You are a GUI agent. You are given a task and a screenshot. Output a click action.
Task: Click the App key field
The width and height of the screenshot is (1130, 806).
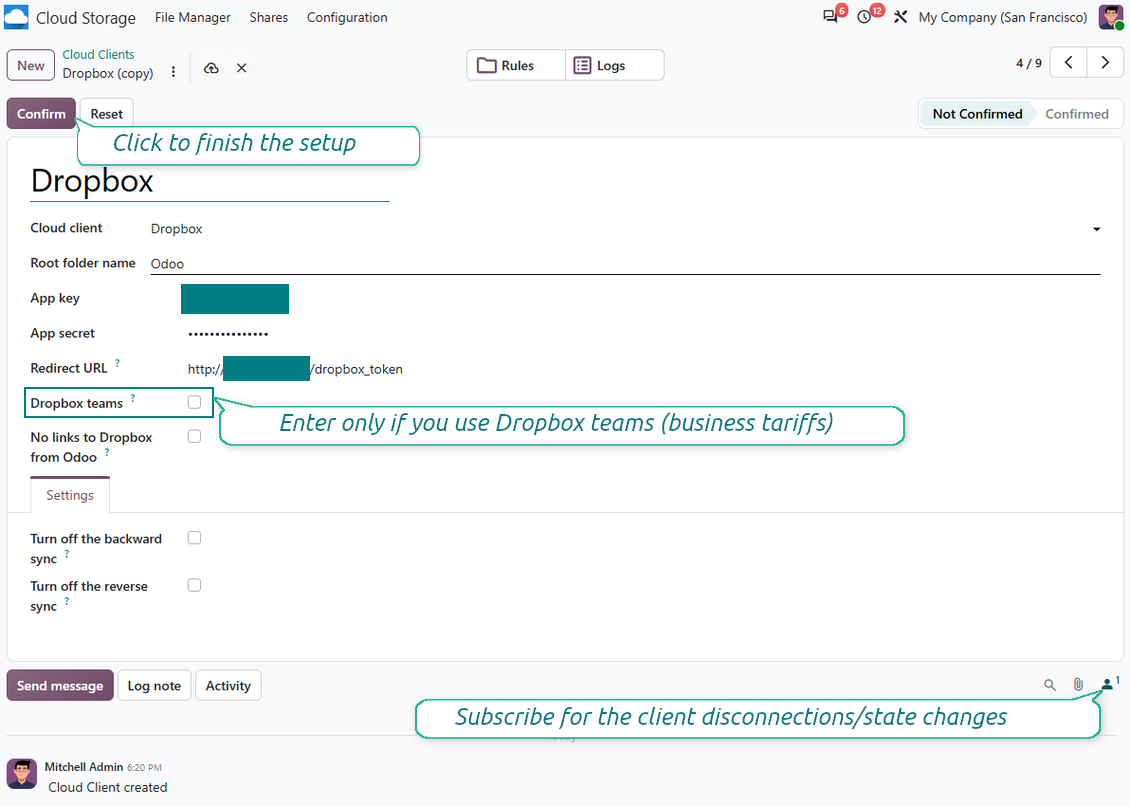coord(235,299)
